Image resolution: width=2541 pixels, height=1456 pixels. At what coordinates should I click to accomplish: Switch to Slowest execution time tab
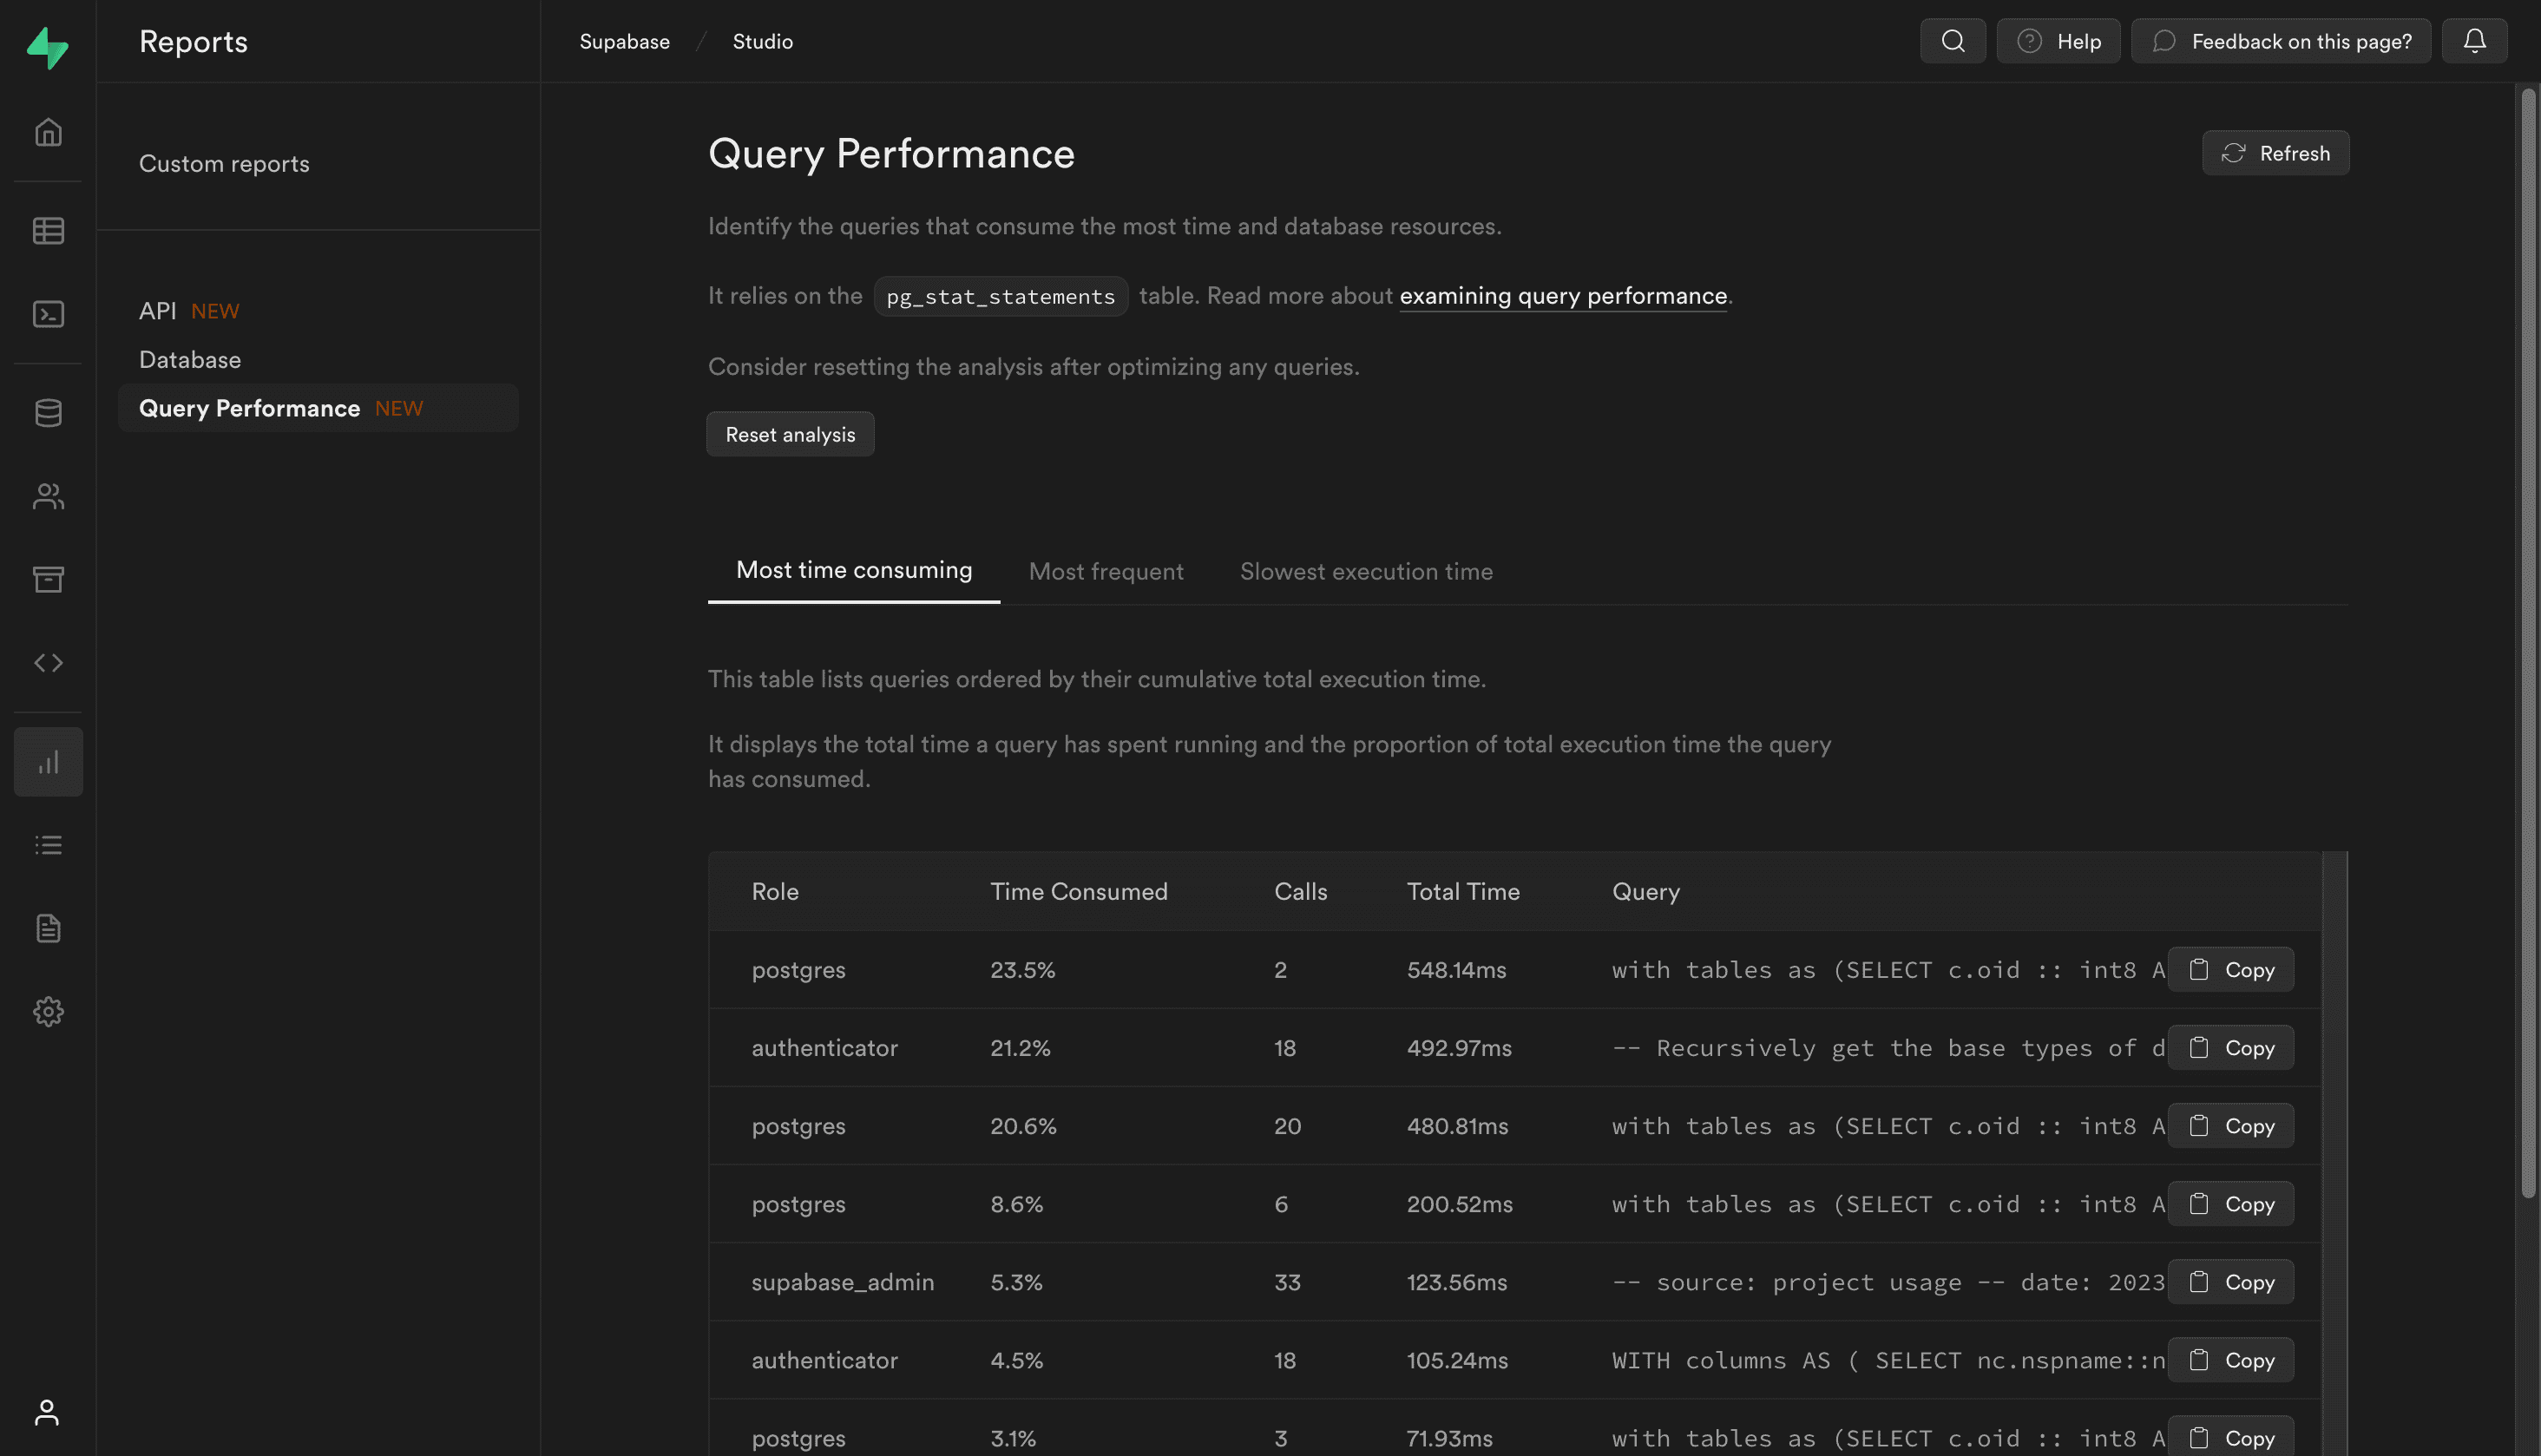click(x=1365, y=571)
